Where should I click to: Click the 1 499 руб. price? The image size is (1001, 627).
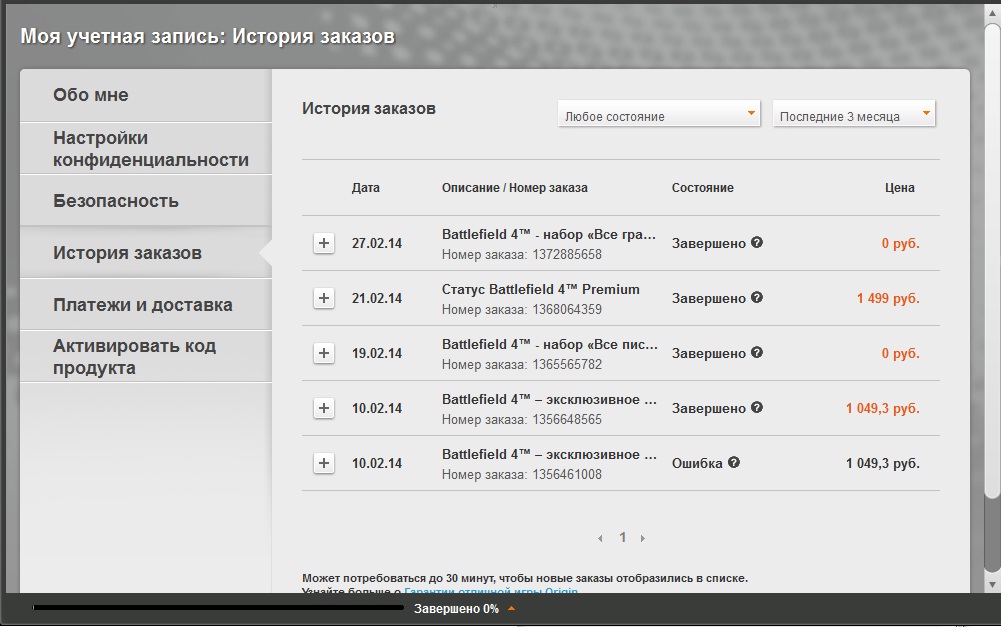point(888,298)
